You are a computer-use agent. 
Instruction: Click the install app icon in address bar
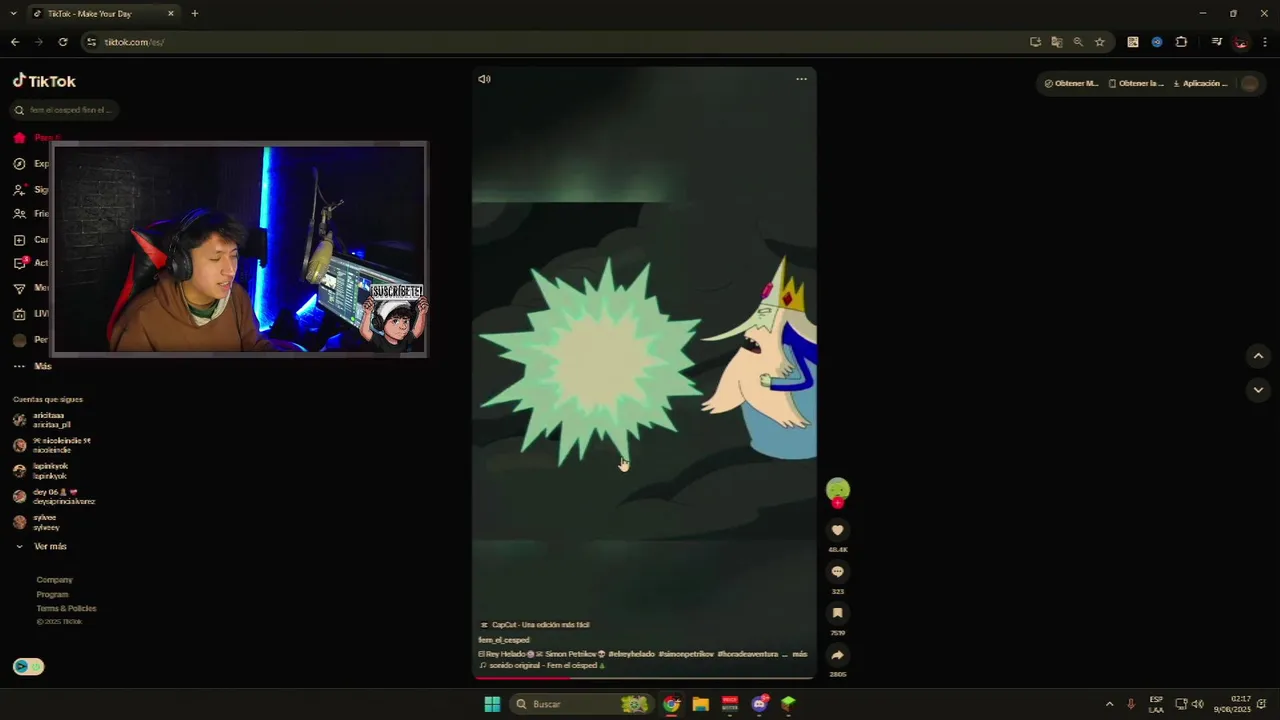coord(1035,42)
